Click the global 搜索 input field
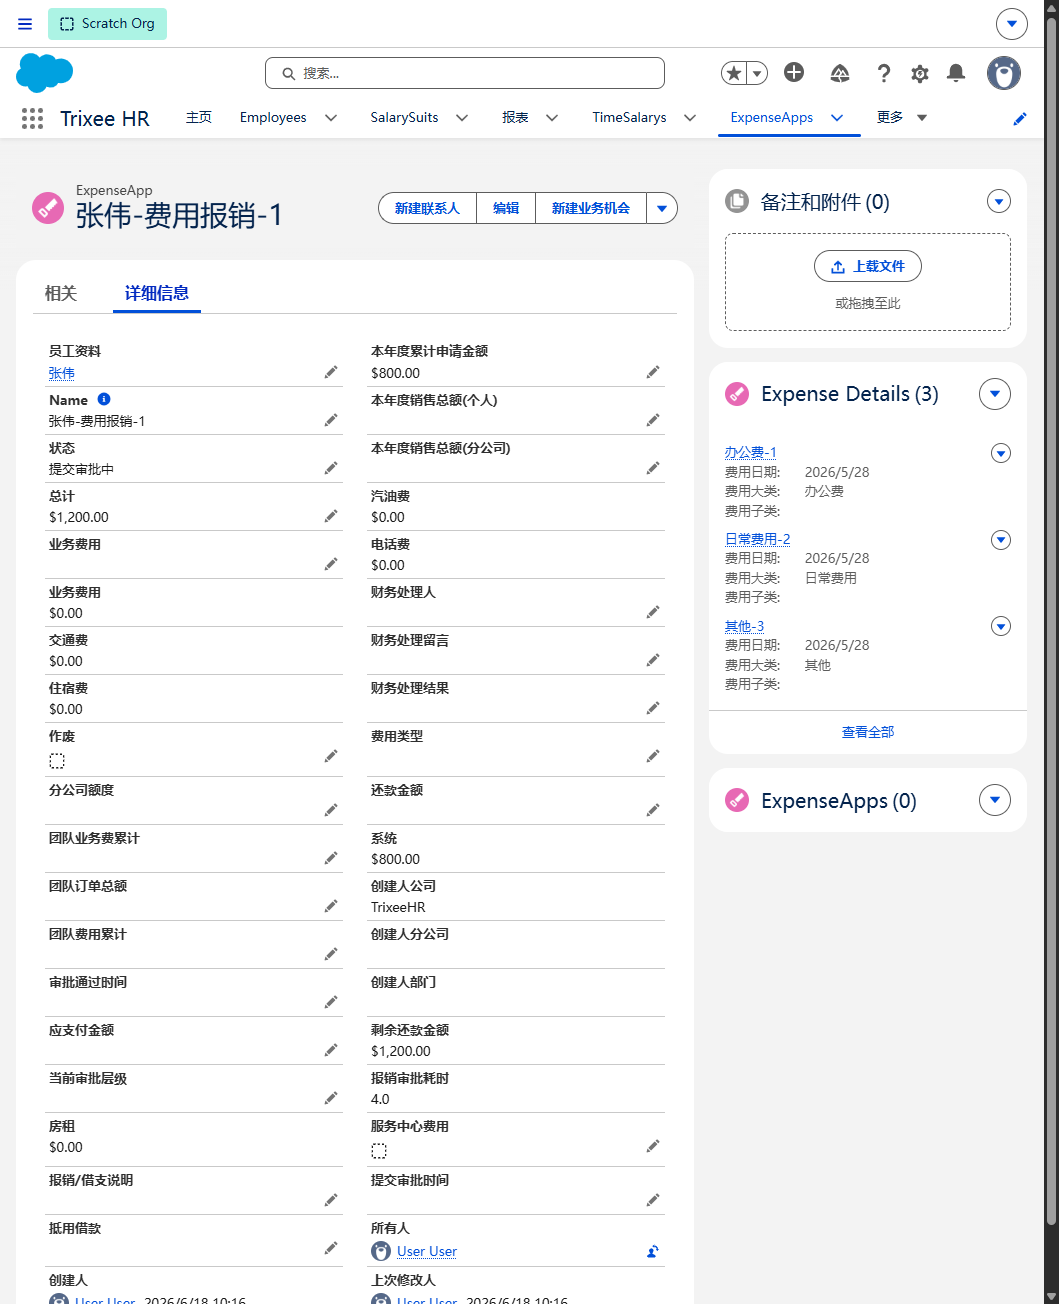This screenshot has width=1059, height=1304. pos(465,73)
